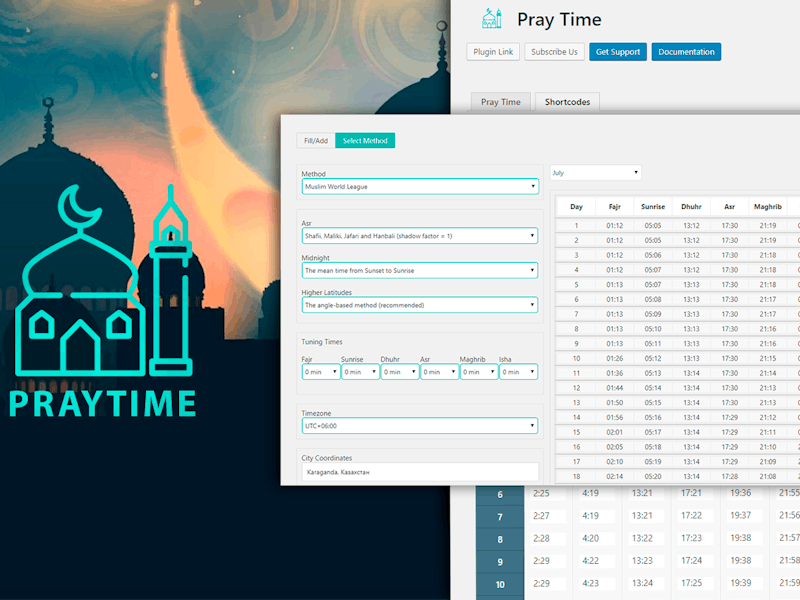Click the Fajr column header
800x600 pixels.
point(614,207)
